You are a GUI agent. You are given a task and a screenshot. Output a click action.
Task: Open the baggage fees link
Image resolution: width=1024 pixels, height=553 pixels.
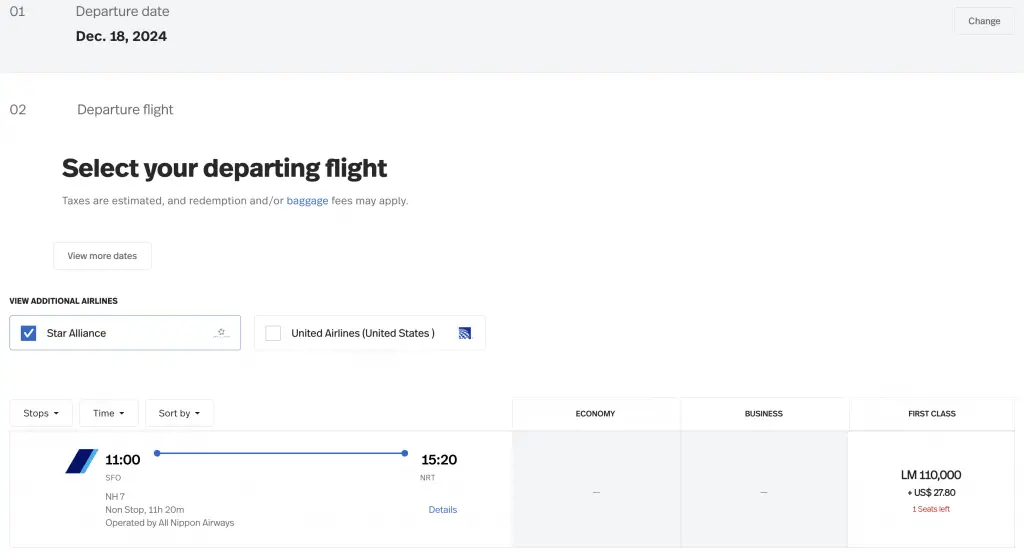coord(307,201)
